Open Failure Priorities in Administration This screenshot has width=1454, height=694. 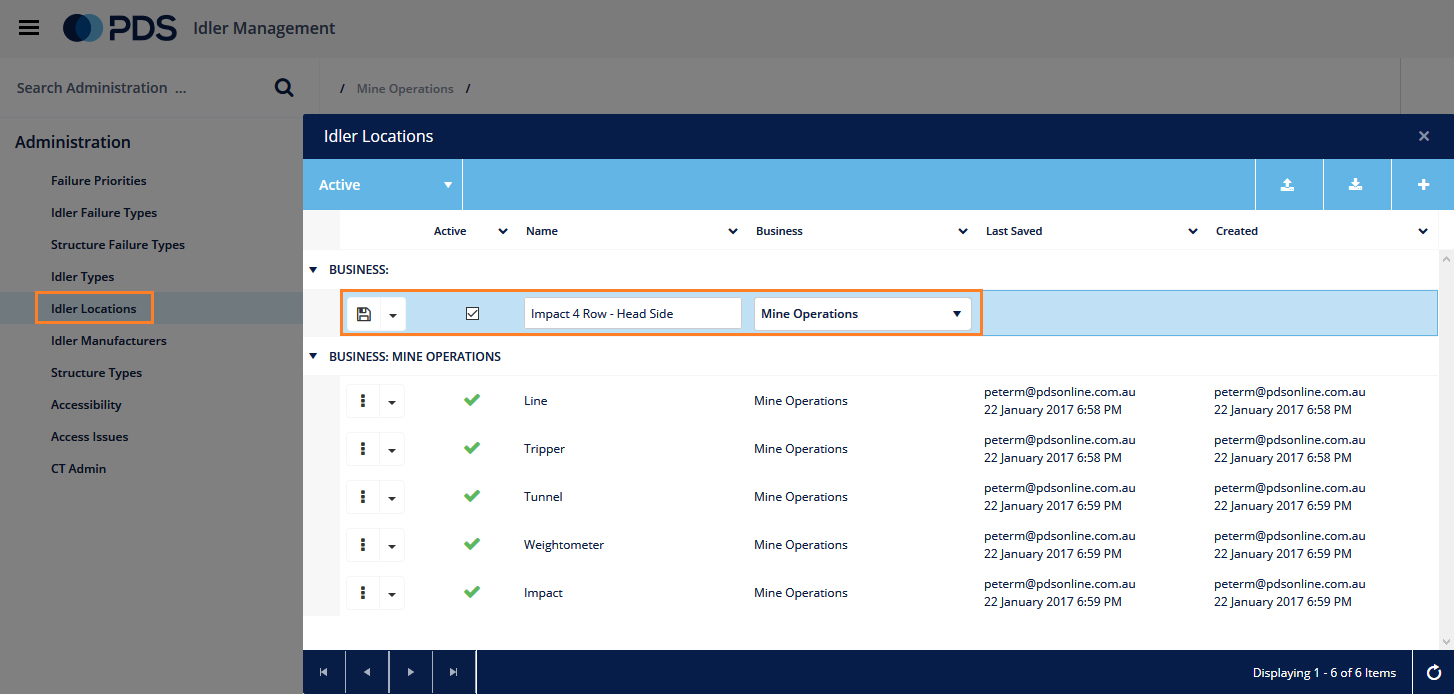click(99, 181)
